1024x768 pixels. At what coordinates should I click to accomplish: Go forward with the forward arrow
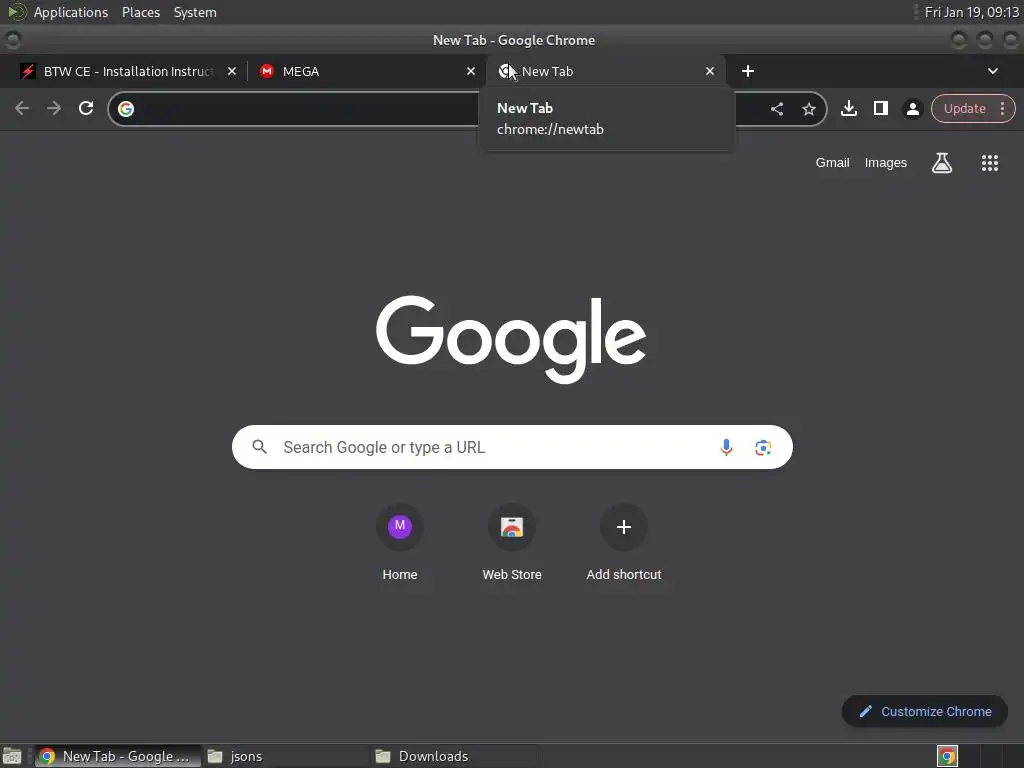[54, 108]
